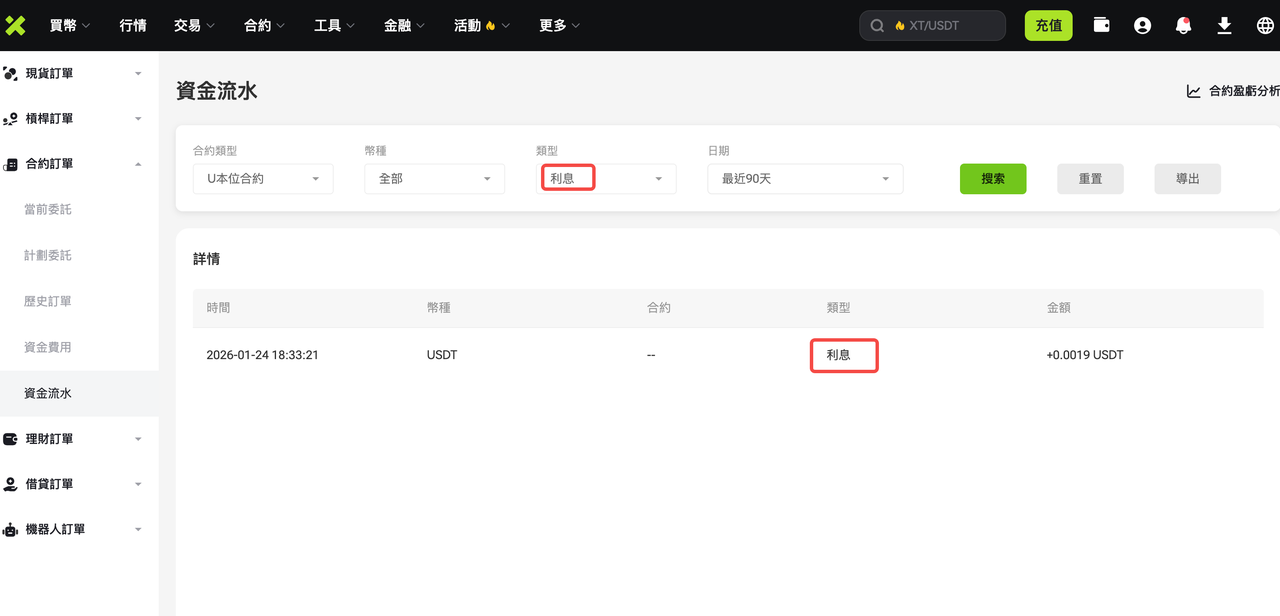Click the 合約盈虧分析 chart icon
This screenshot has width=1280, height=616.
[1193, 91]
